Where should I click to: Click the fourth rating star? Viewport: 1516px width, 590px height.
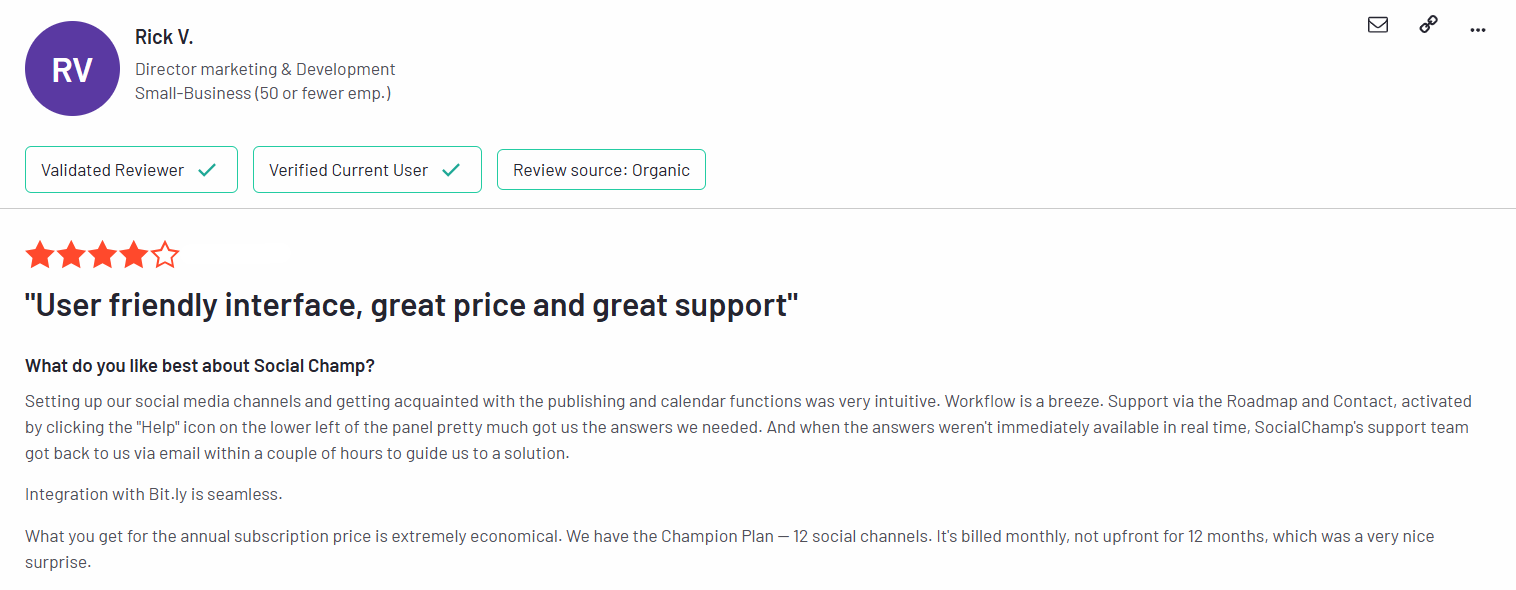click(133, 255)
